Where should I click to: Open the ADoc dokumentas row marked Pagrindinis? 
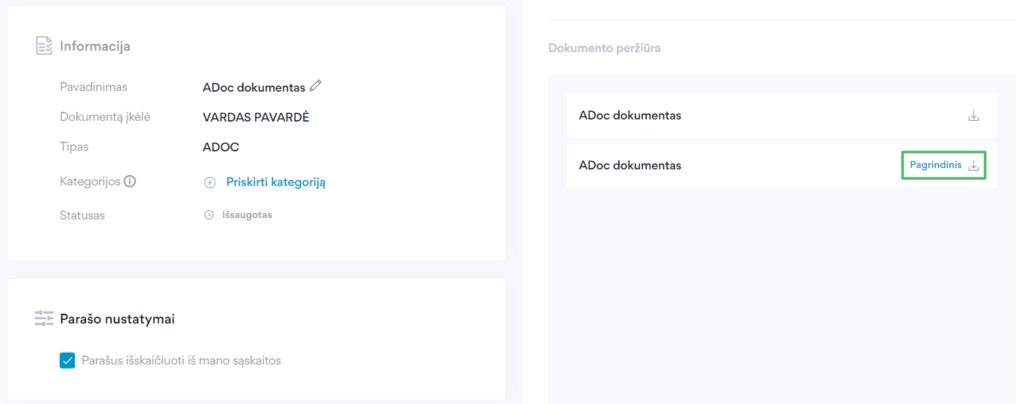[781, 166]
